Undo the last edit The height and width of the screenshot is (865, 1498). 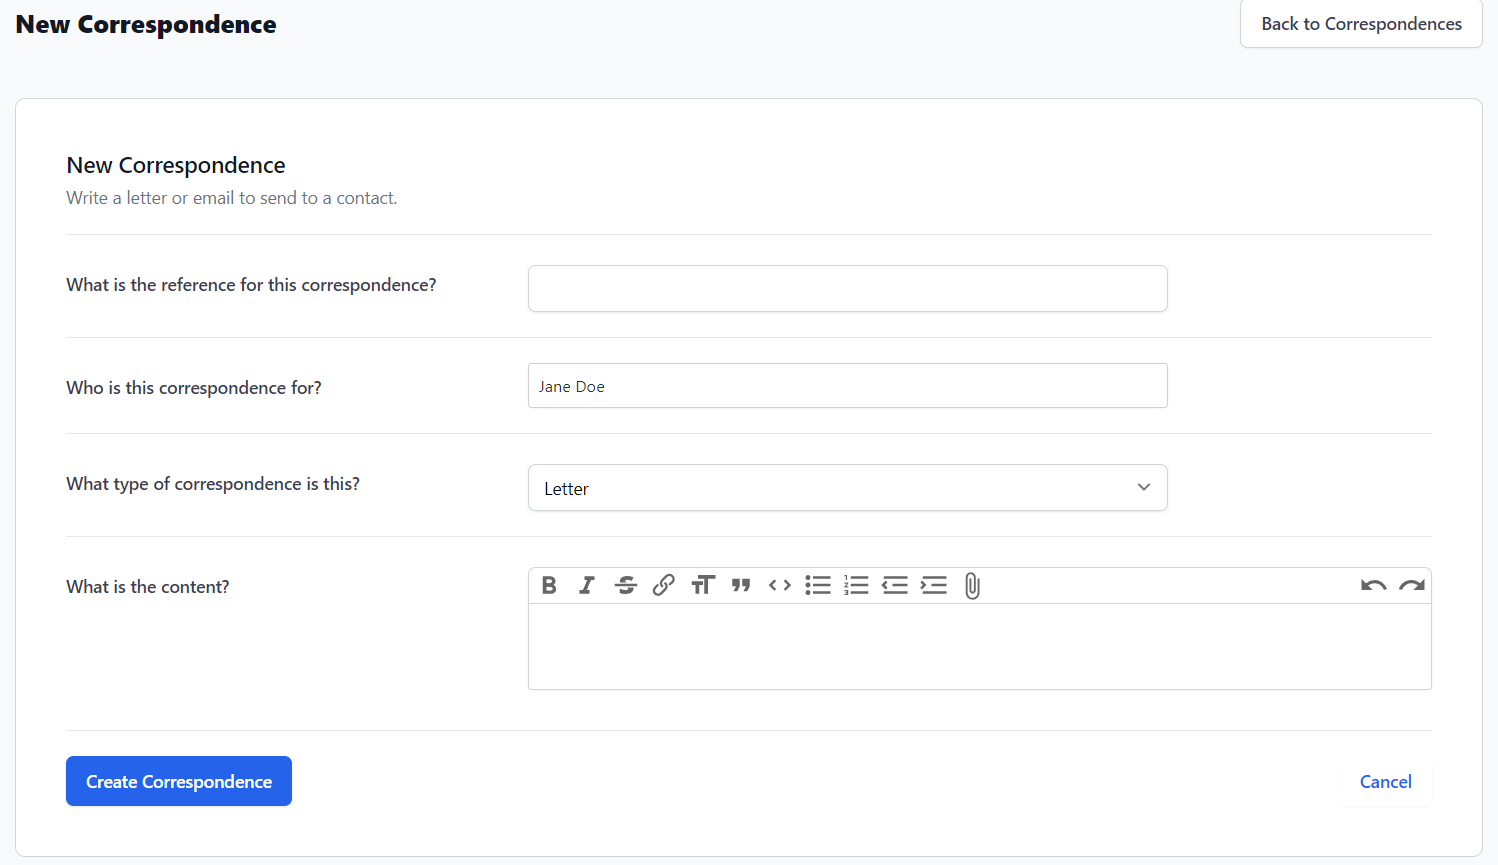click(x=1373, y=585)
